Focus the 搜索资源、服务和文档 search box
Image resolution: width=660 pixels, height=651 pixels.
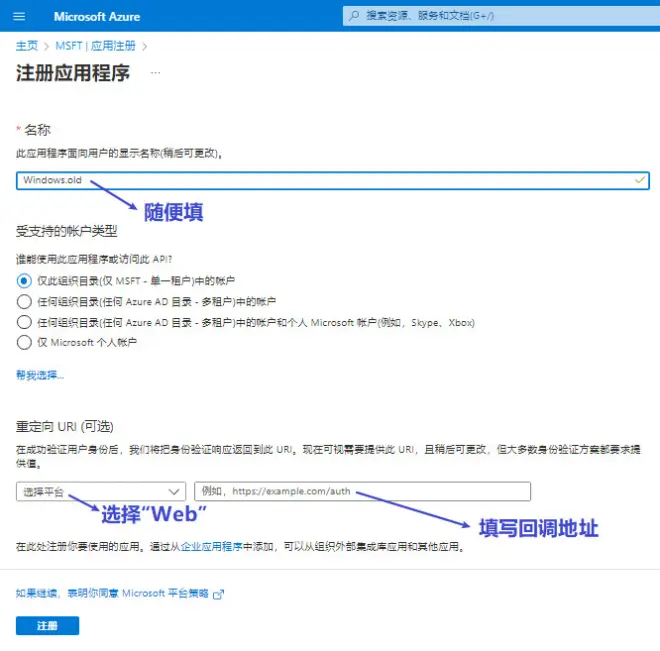(501, 16)
